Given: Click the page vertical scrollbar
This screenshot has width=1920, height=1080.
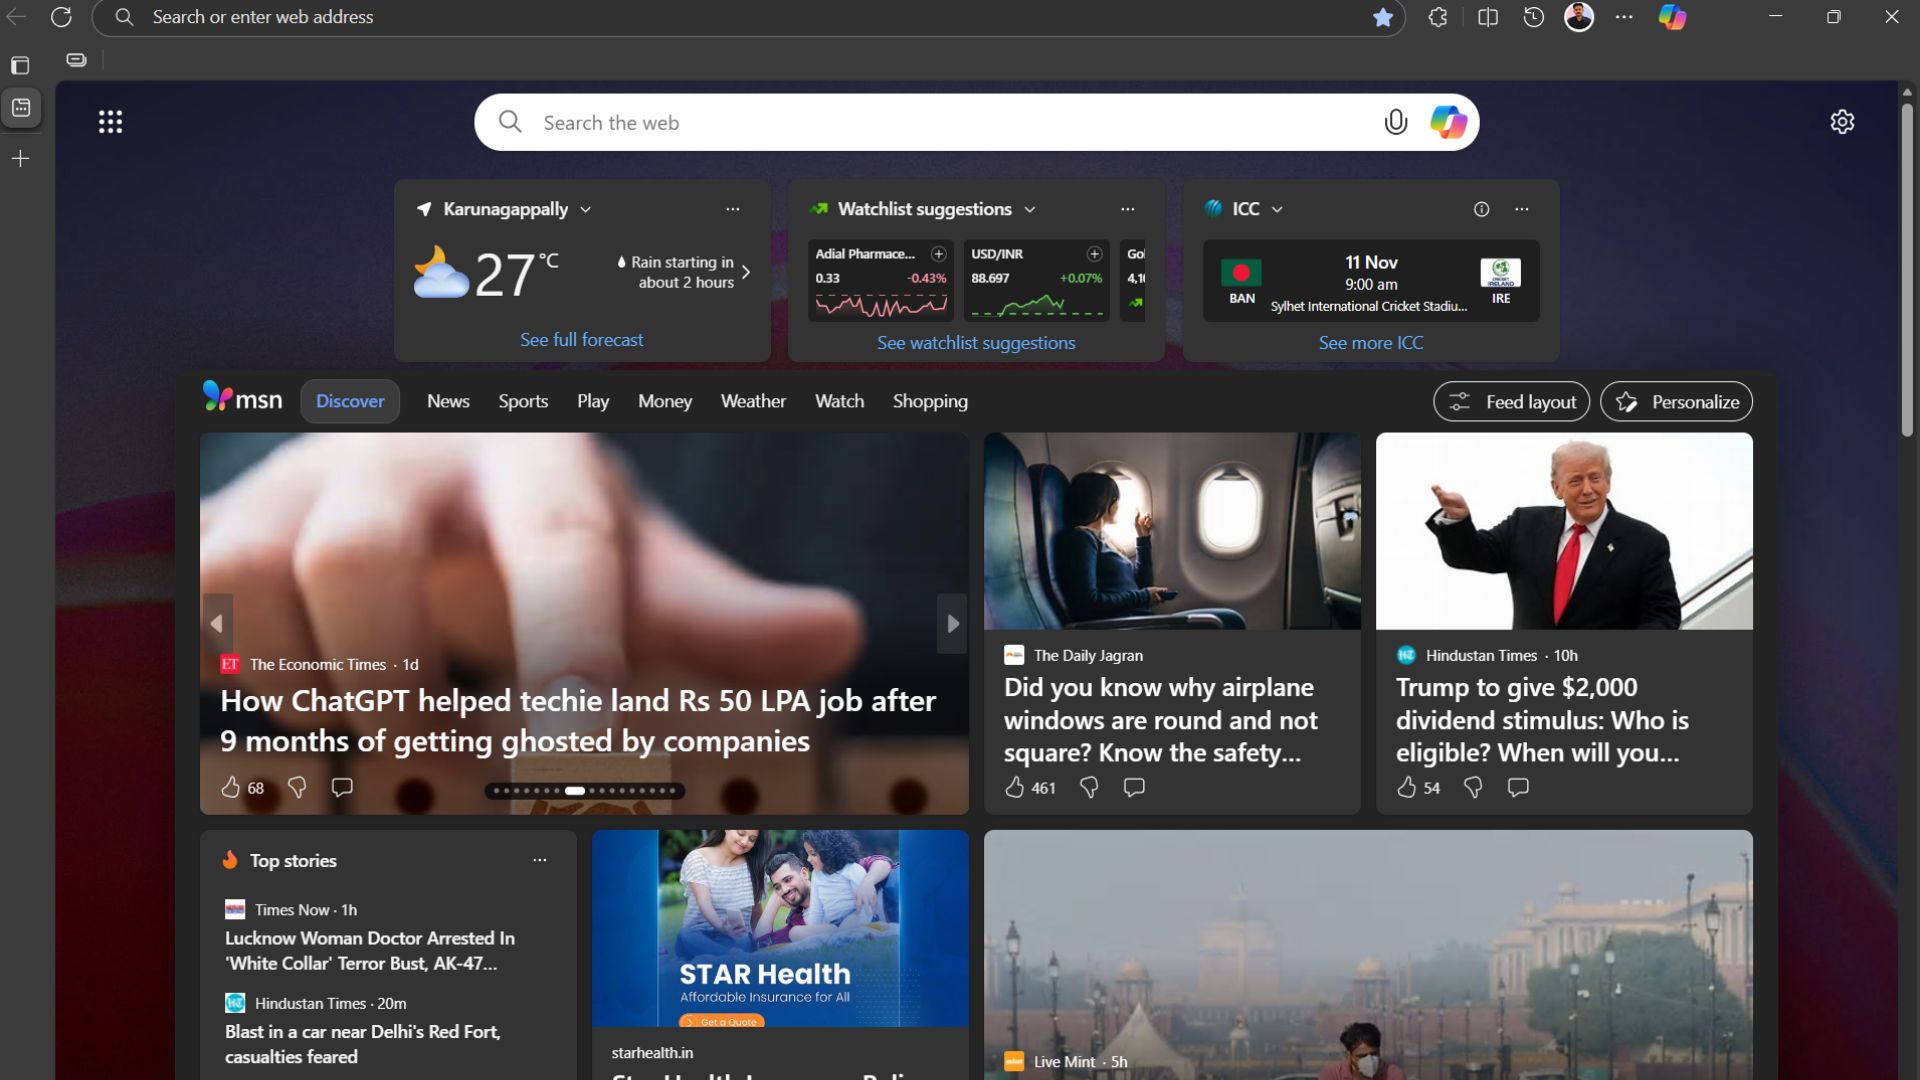Looking at the screenshot, I should tap(1907, 270).
